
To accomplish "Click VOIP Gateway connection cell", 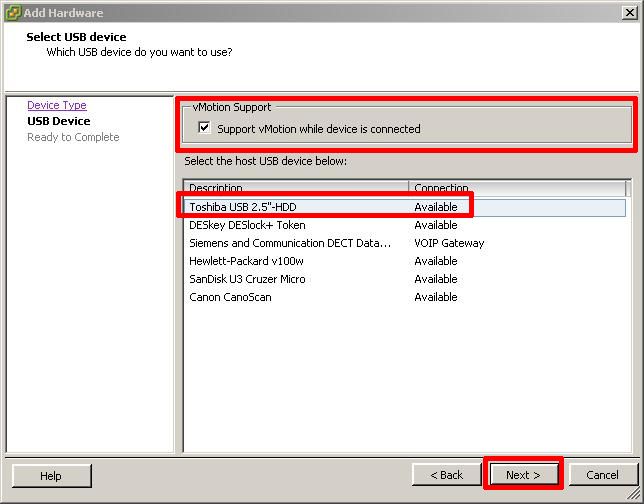I will click(x=449, y=243).
